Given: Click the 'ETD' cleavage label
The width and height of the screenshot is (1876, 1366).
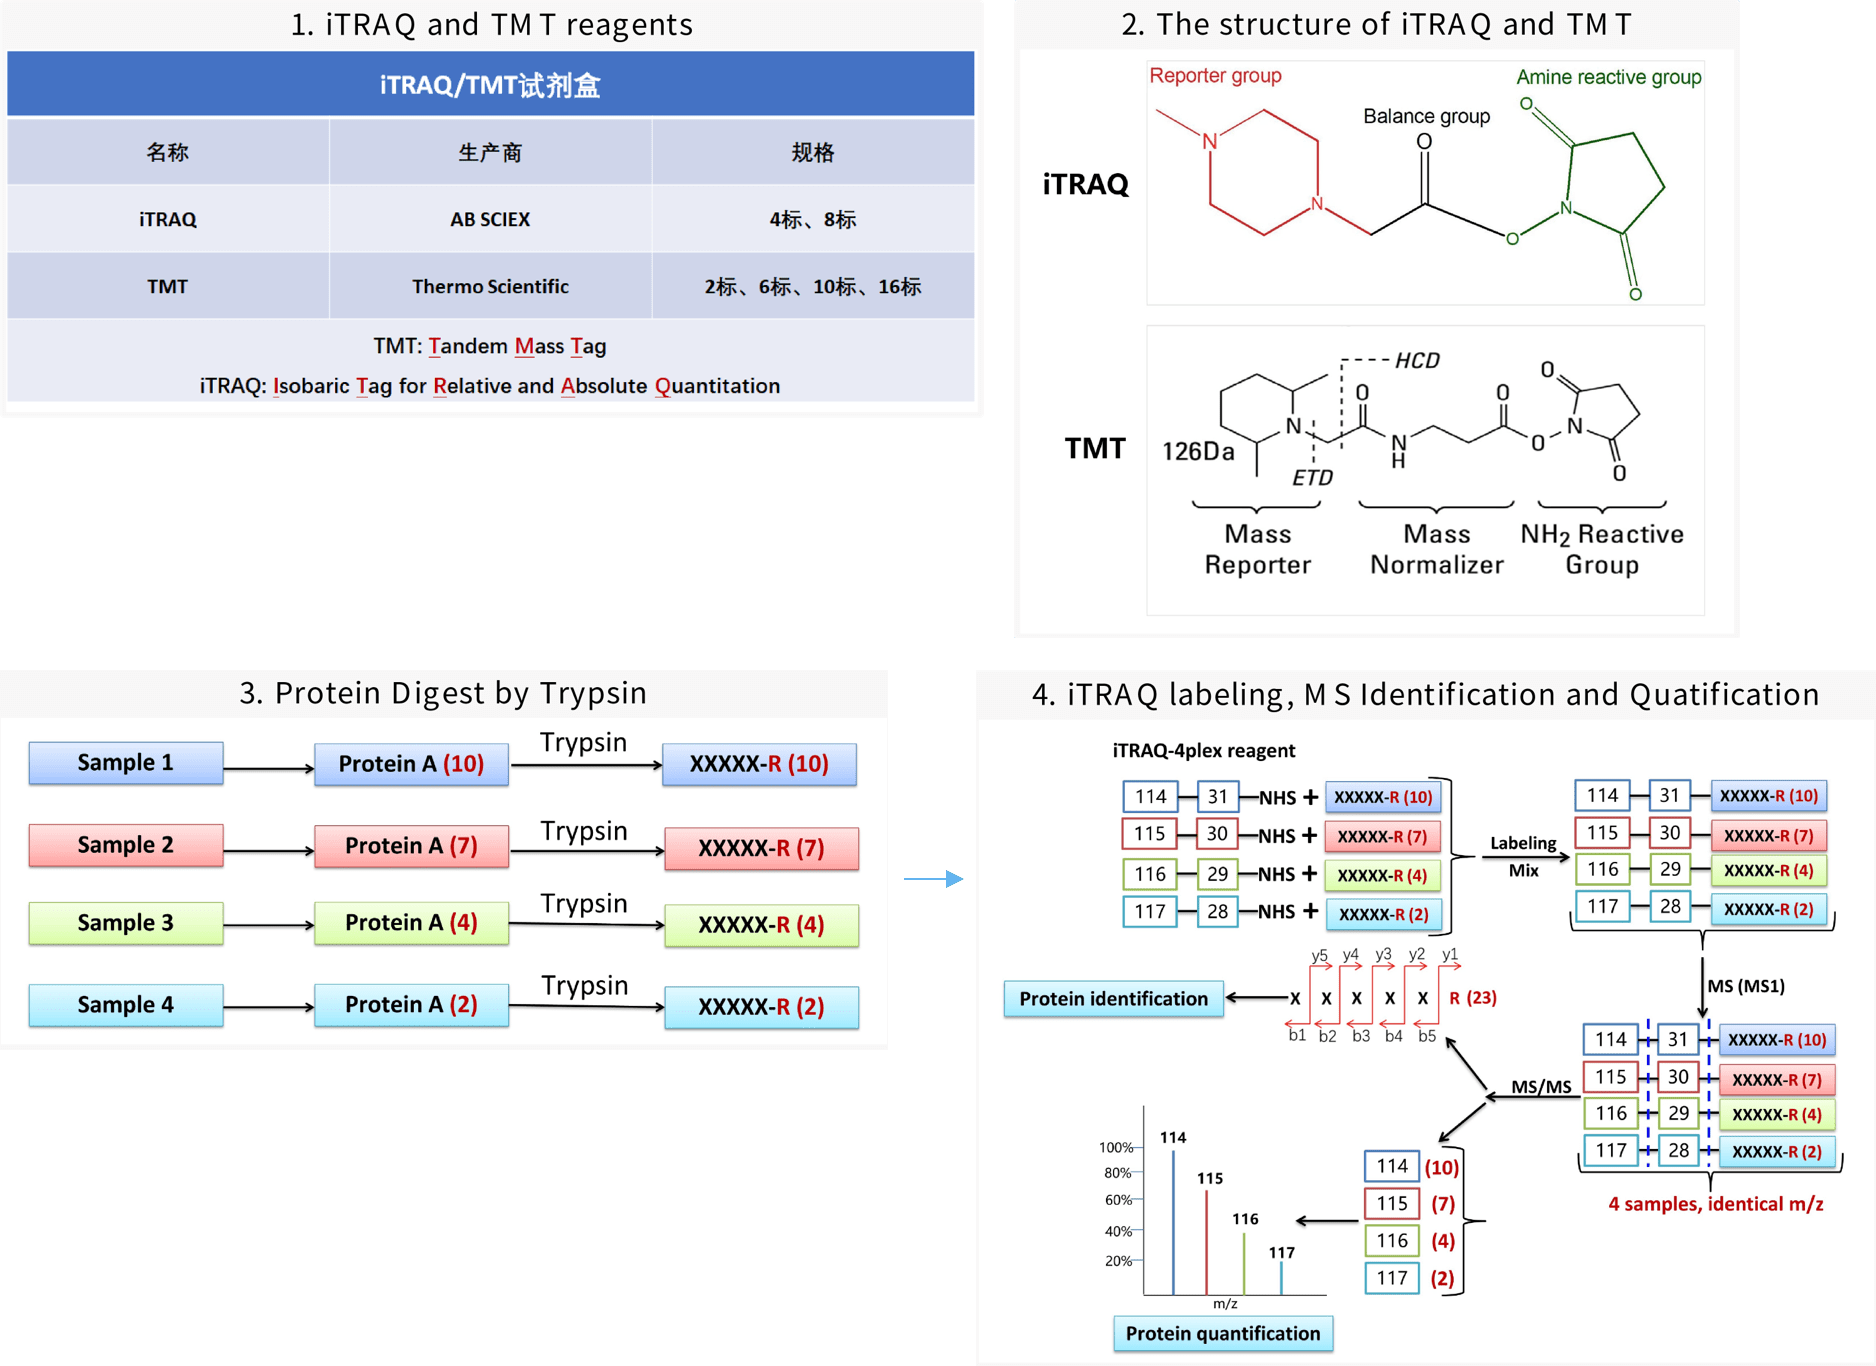Looking at the screenshot, I should tap(1312, 478).
